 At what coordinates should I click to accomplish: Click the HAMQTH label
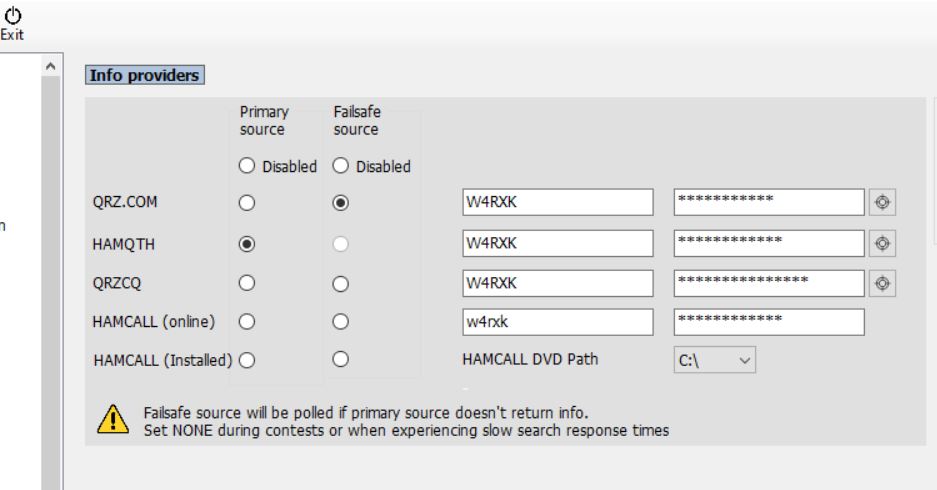coord(124,244)
